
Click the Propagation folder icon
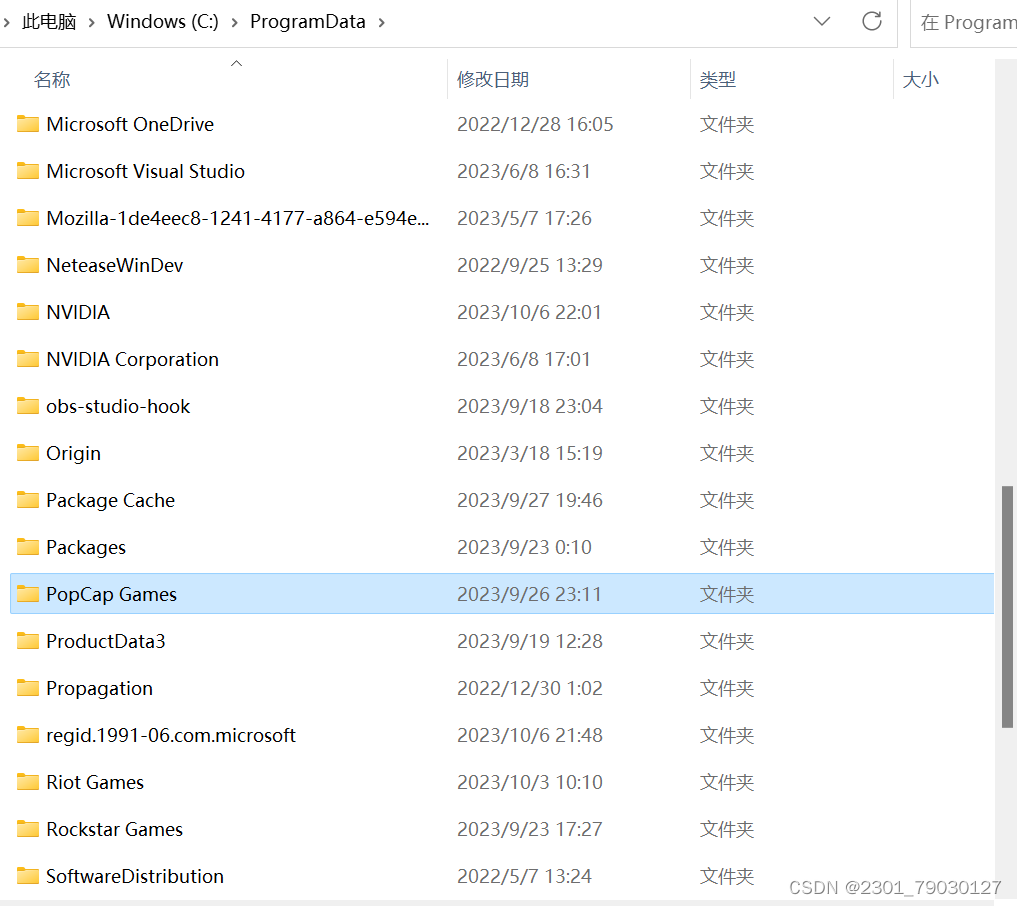[x=27, y=688]
